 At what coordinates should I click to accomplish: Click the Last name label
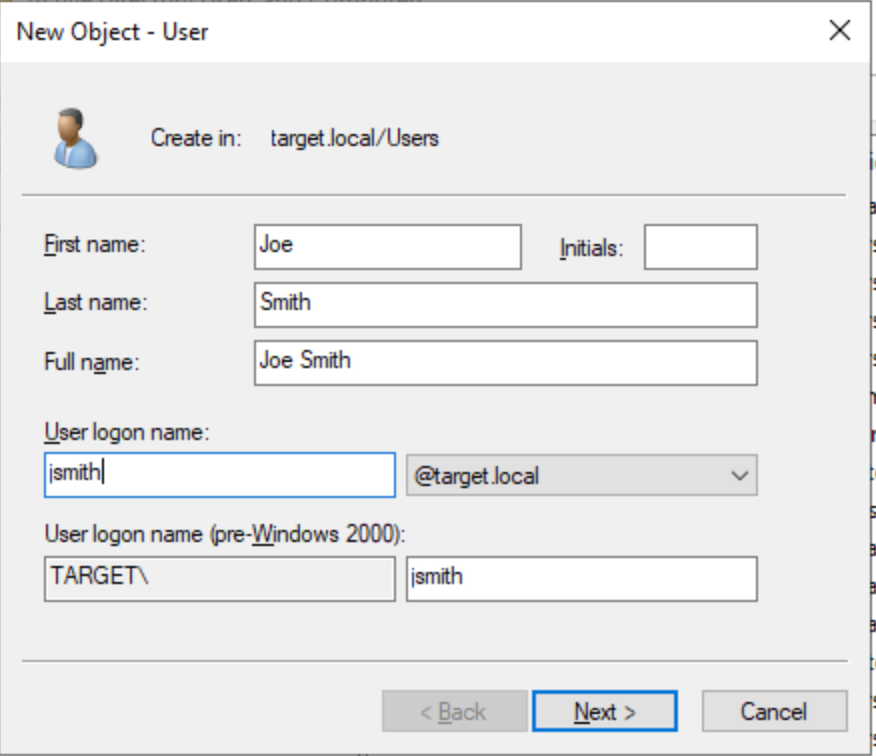click(95, 303)
